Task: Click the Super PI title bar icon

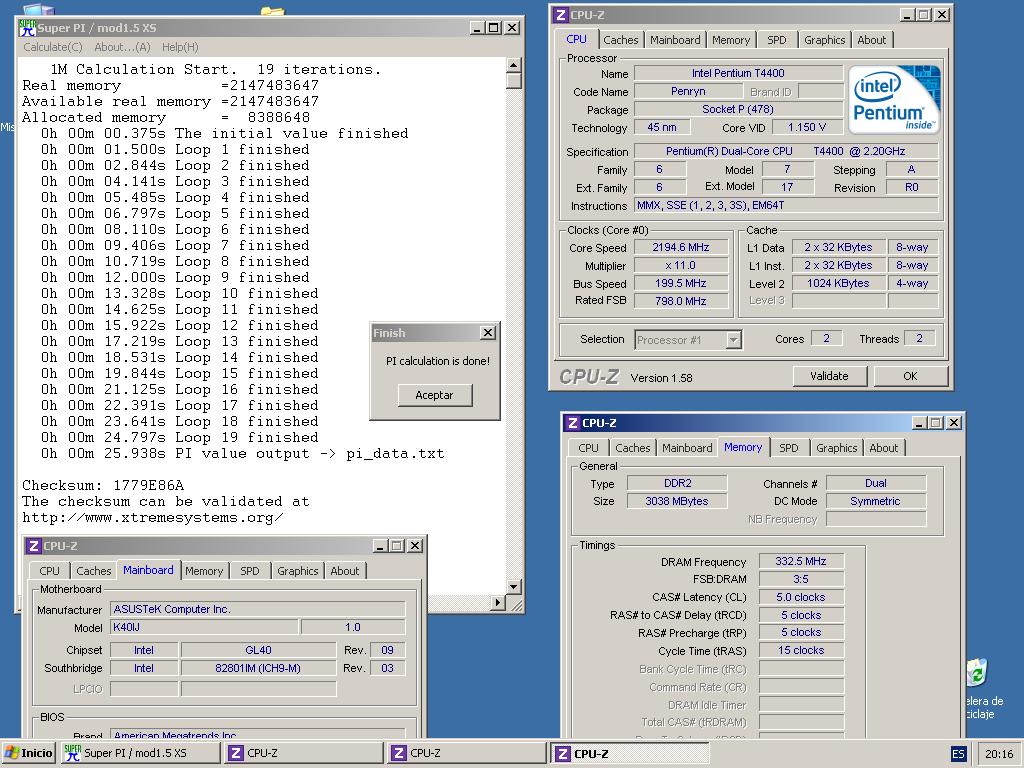Action: click(x=27, y=27)
